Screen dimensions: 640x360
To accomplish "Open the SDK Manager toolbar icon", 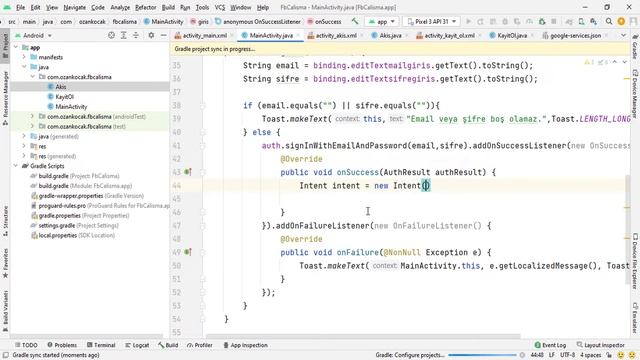I will [x=593, y=21].
